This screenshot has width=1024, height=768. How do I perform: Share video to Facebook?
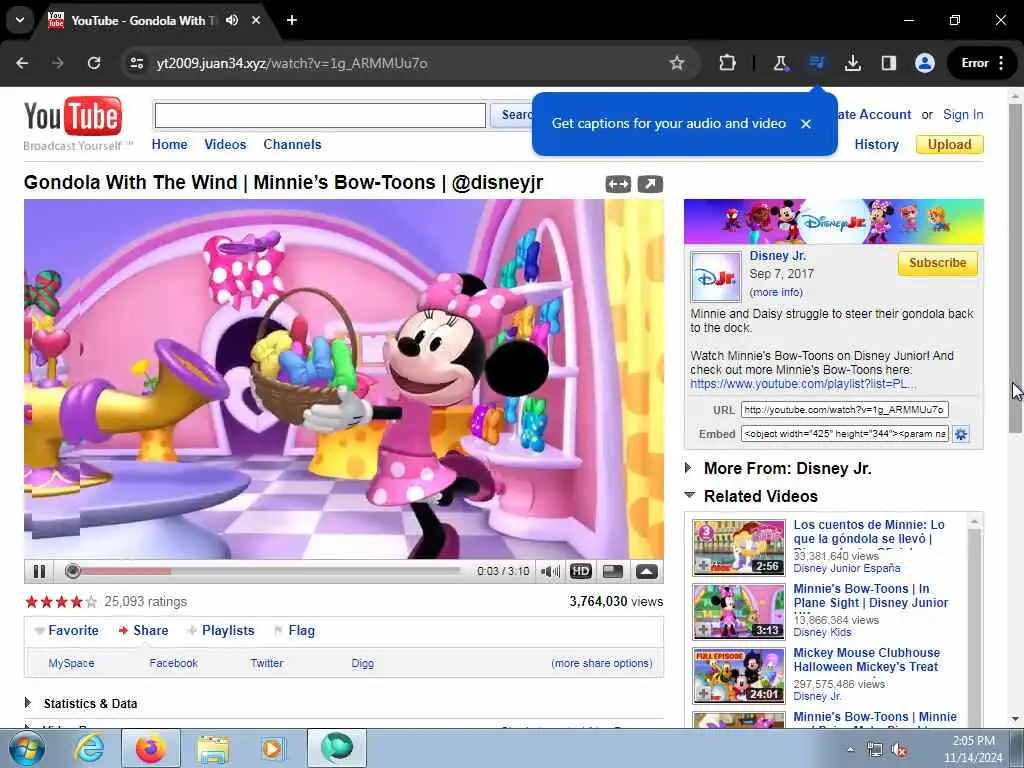(173, 664)
